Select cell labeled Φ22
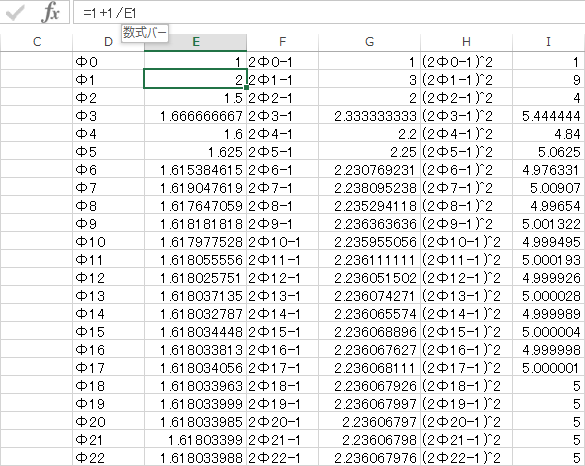Viewport: 585px width, 466px height. [x=108, y=457]
